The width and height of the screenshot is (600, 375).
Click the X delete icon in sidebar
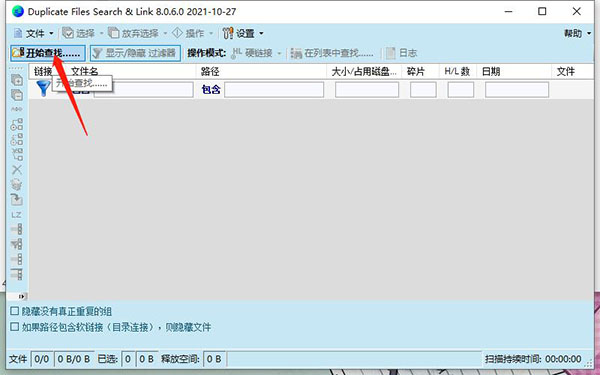click(16, 170)
